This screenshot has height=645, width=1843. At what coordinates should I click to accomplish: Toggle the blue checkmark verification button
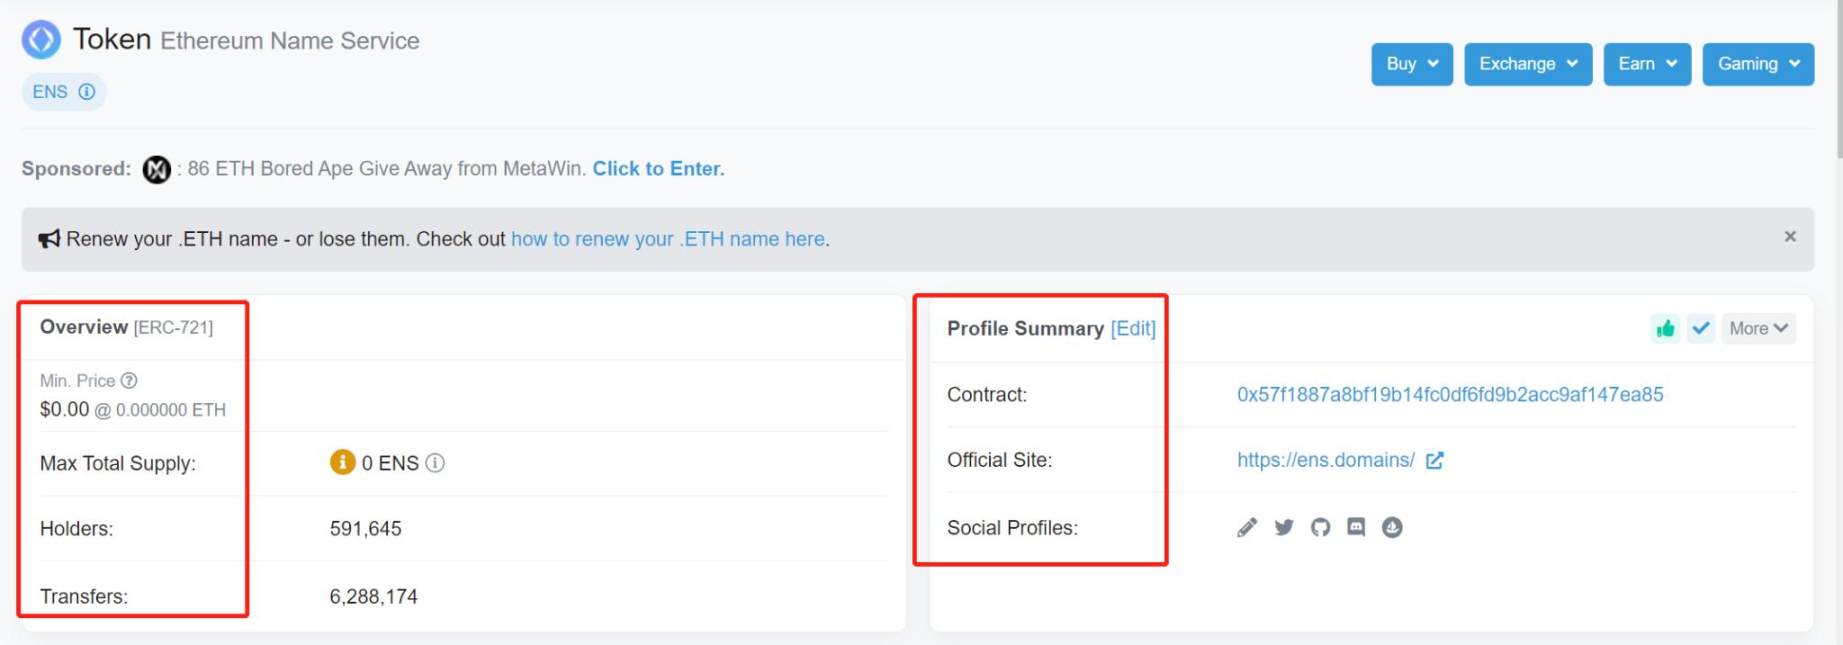click(1700, 328)
